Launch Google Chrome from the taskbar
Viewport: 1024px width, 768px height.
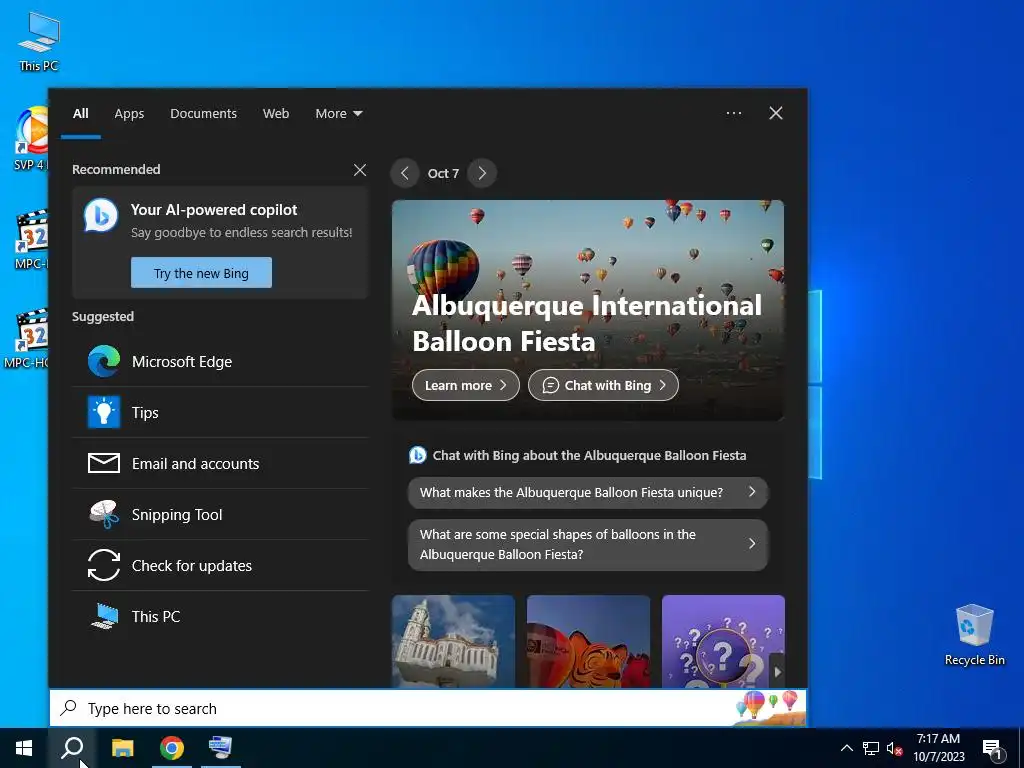pos(172,748)
